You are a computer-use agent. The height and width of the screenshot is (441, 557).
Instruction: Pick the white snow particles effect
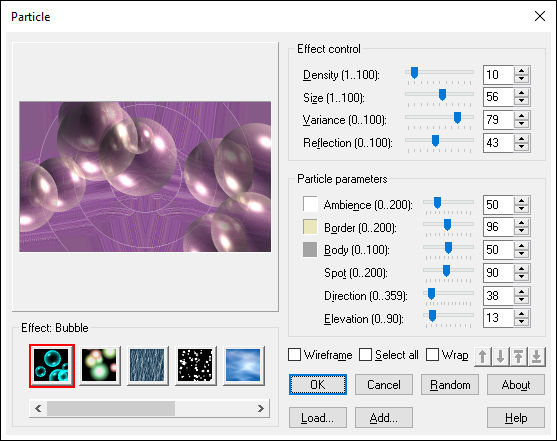coord(195,366)
